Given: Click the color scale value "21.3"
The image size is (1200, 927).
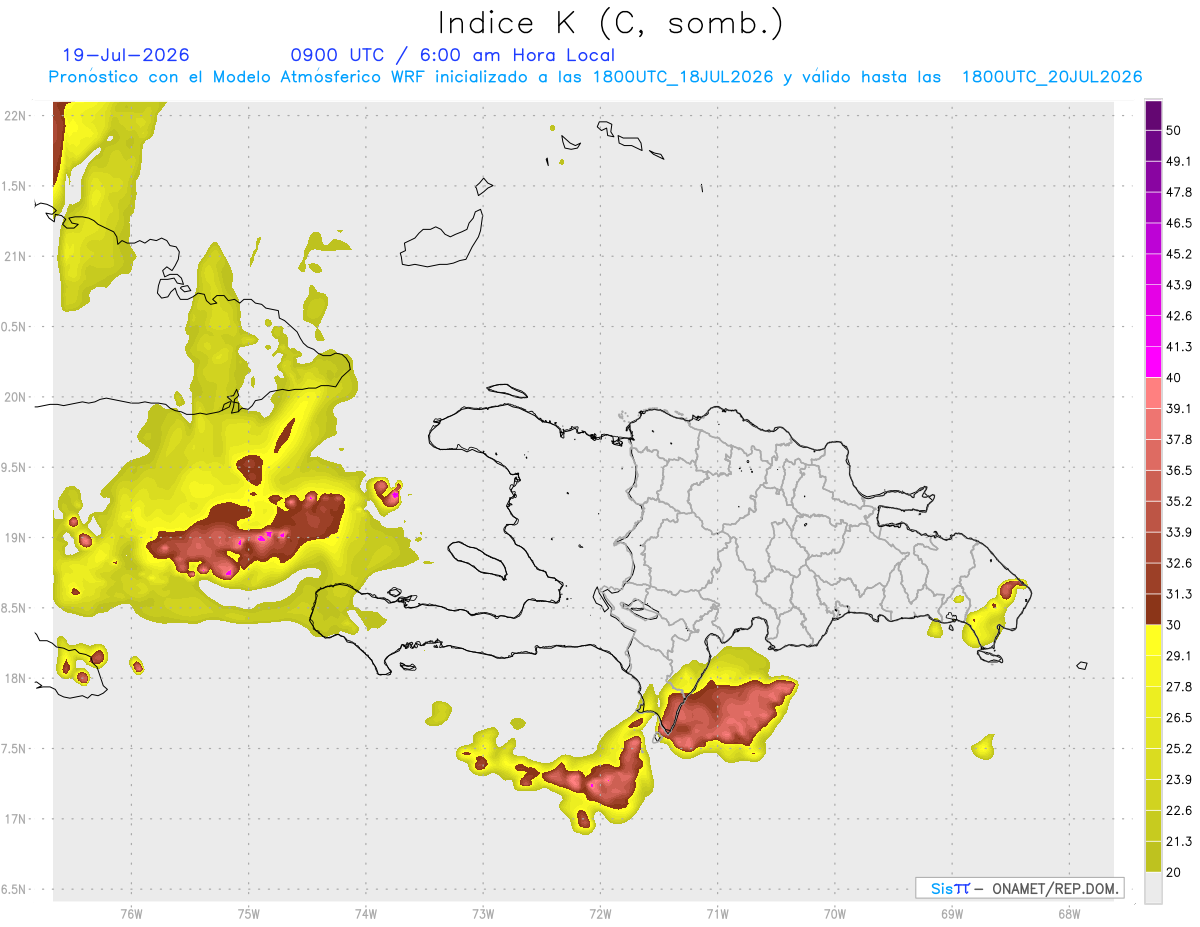Looking at the screenshot, I should click(1179, 841).
